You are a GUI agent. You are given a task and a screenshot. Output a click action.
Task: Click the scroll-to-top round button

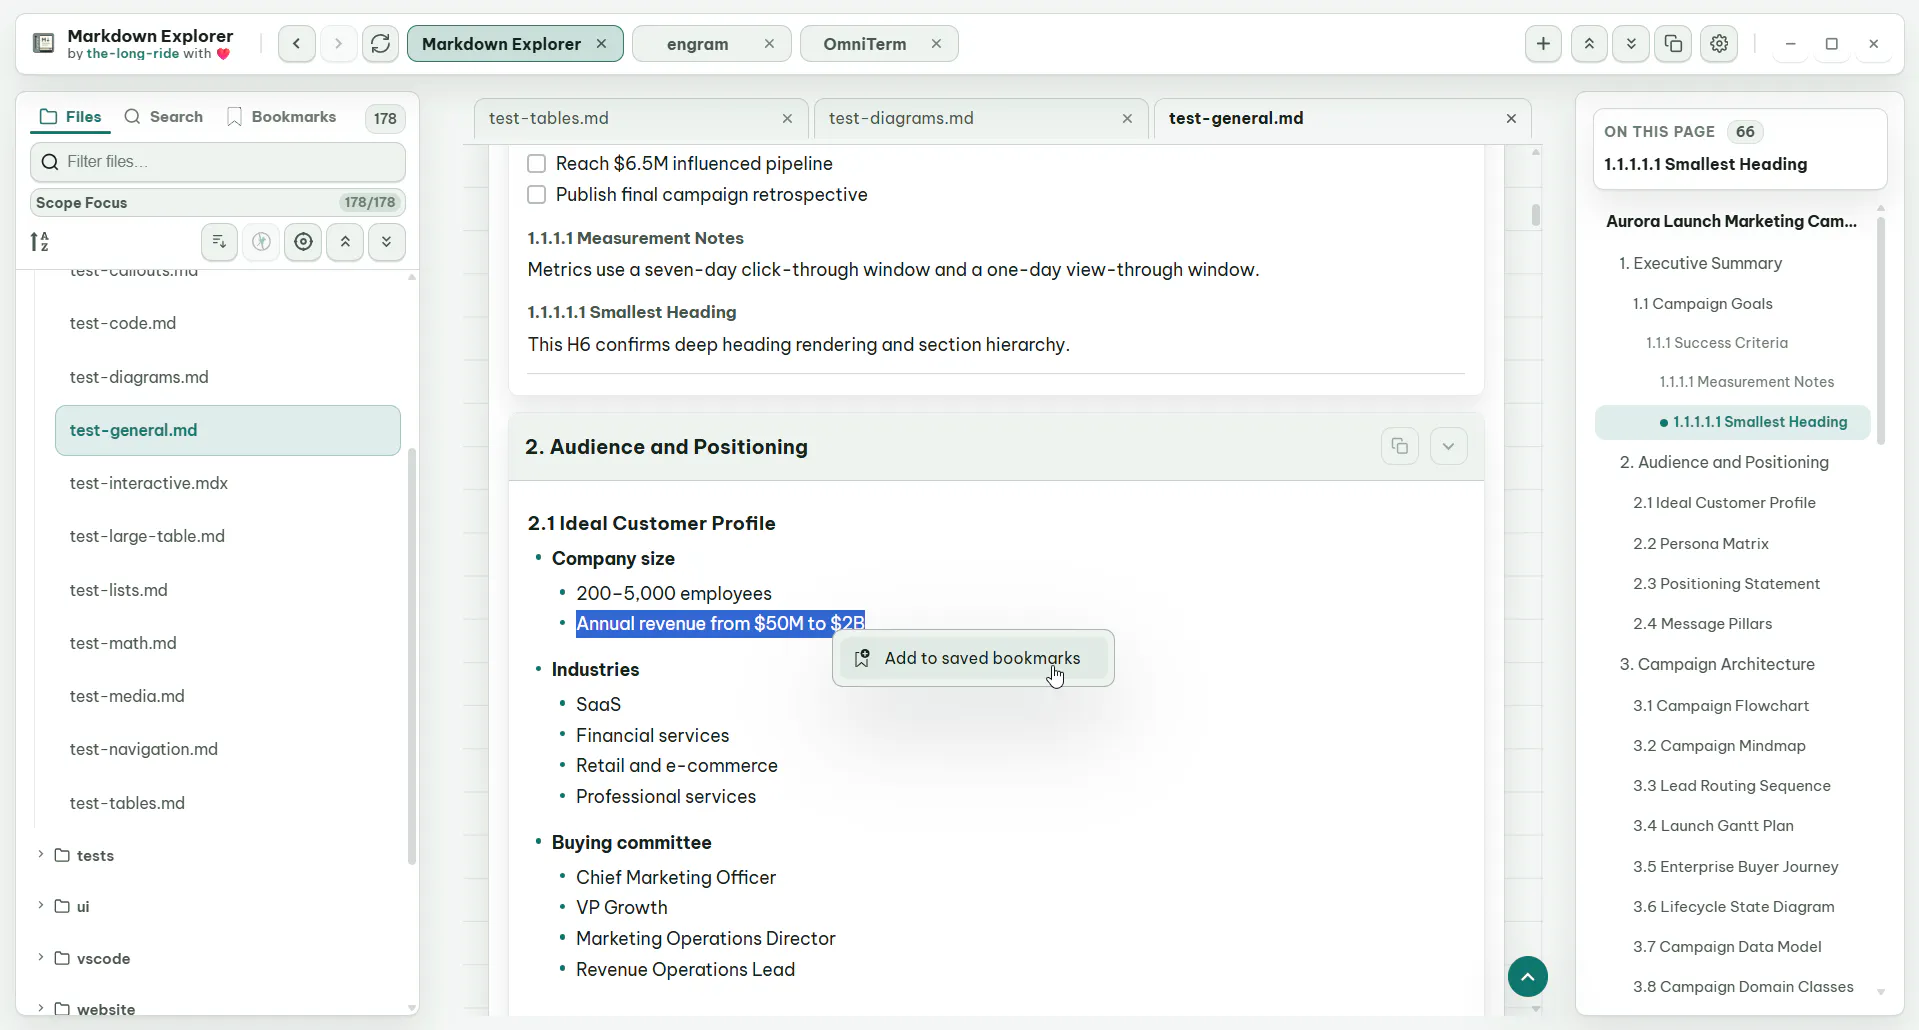coord(1527,977)
